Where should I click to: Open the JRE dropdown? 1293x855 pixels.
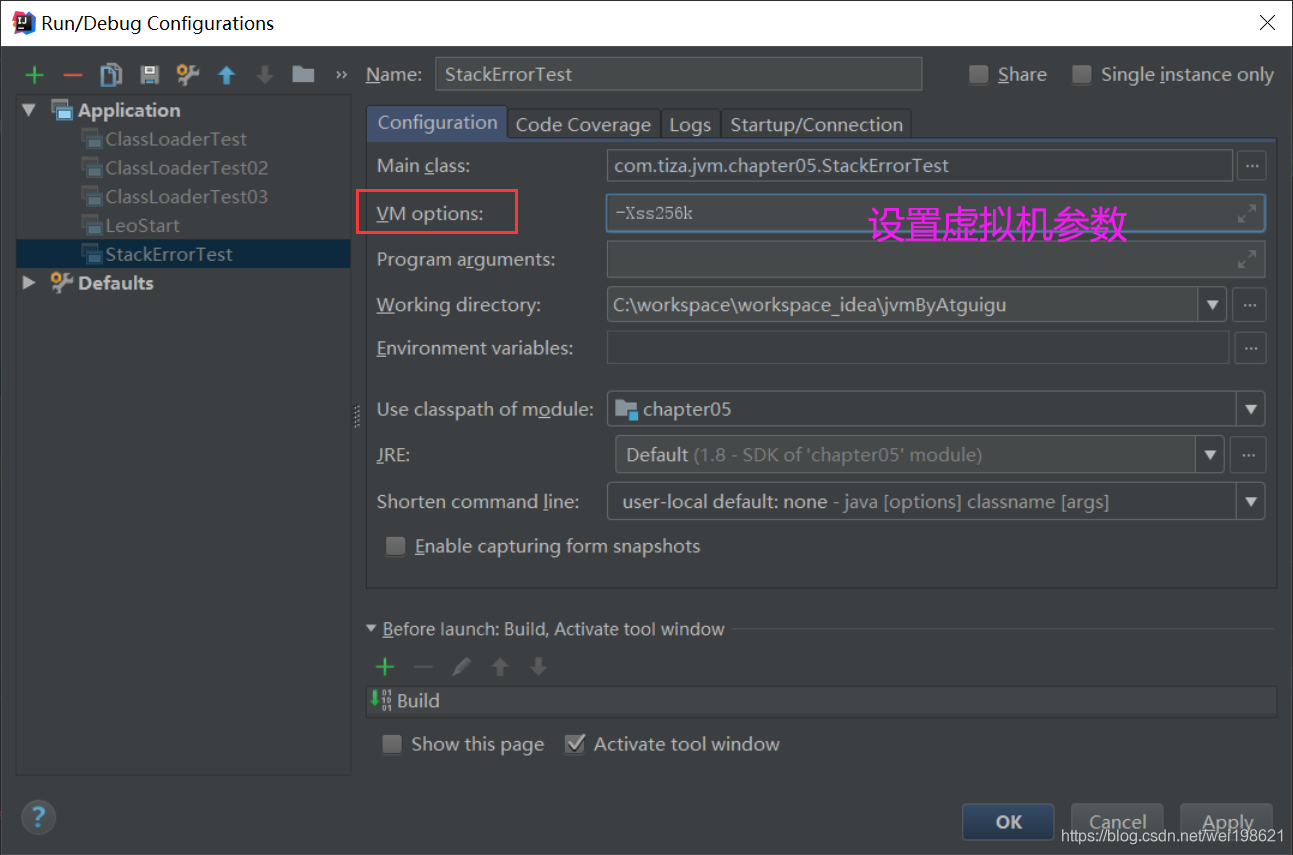point(1211,455)
